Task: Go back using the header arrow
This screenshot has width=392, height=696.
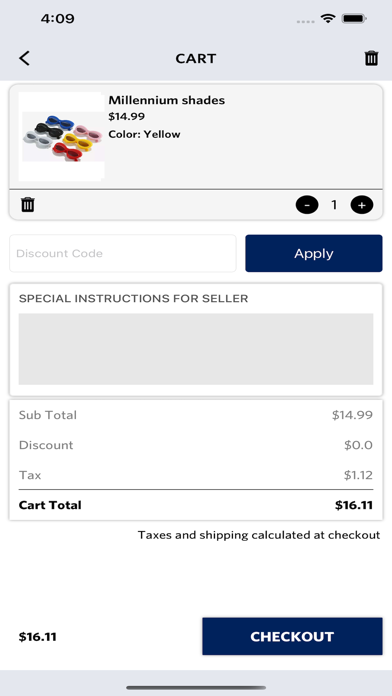Action: tap(24, 58)
